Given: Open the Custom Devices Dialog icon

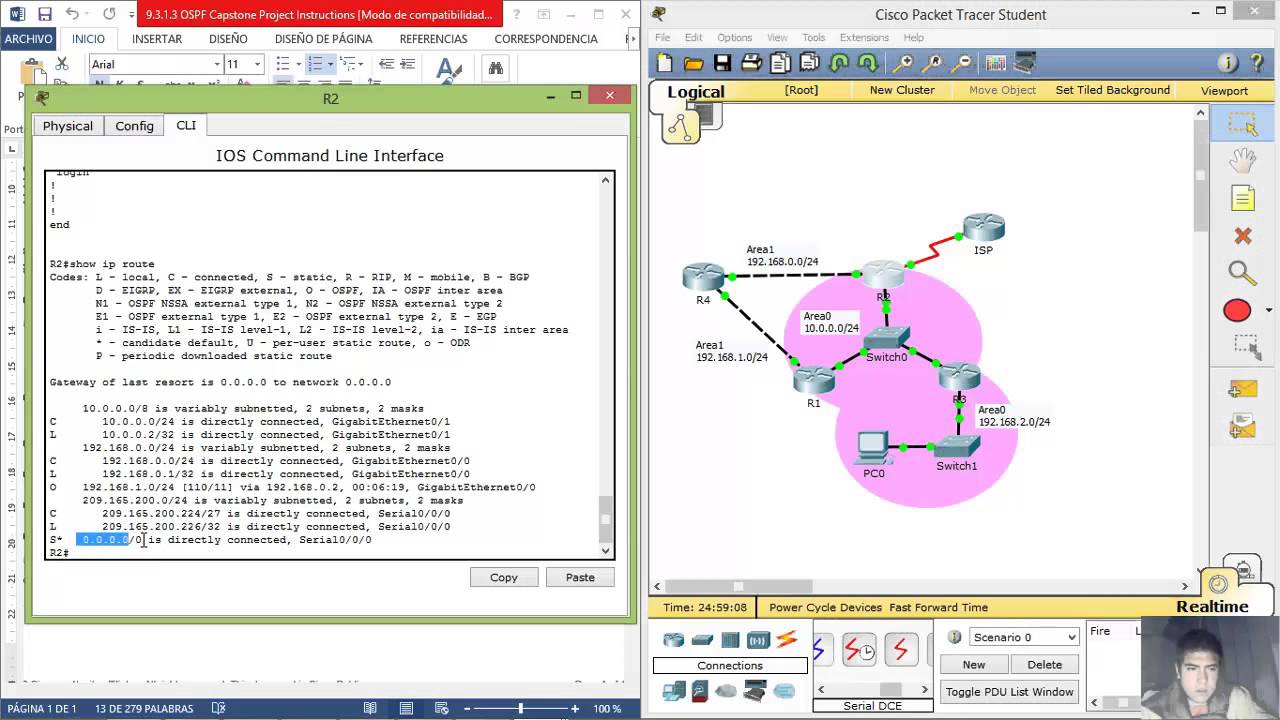Looking at the screenshot, I should pos(1025,63).
